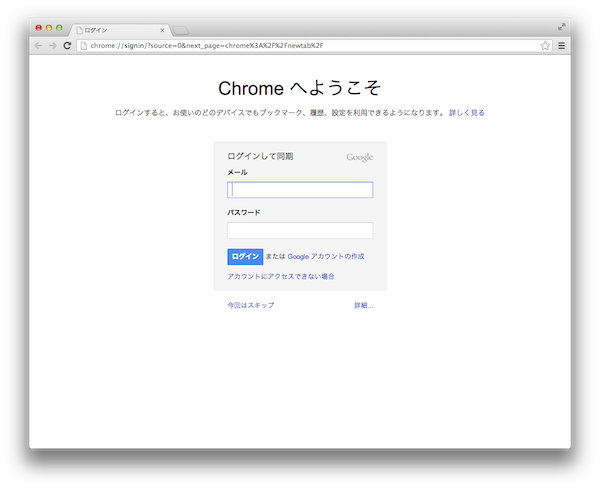Reload the page with the refresh icon
Viewport: 600px width, 489px height.
pos(67,46)
